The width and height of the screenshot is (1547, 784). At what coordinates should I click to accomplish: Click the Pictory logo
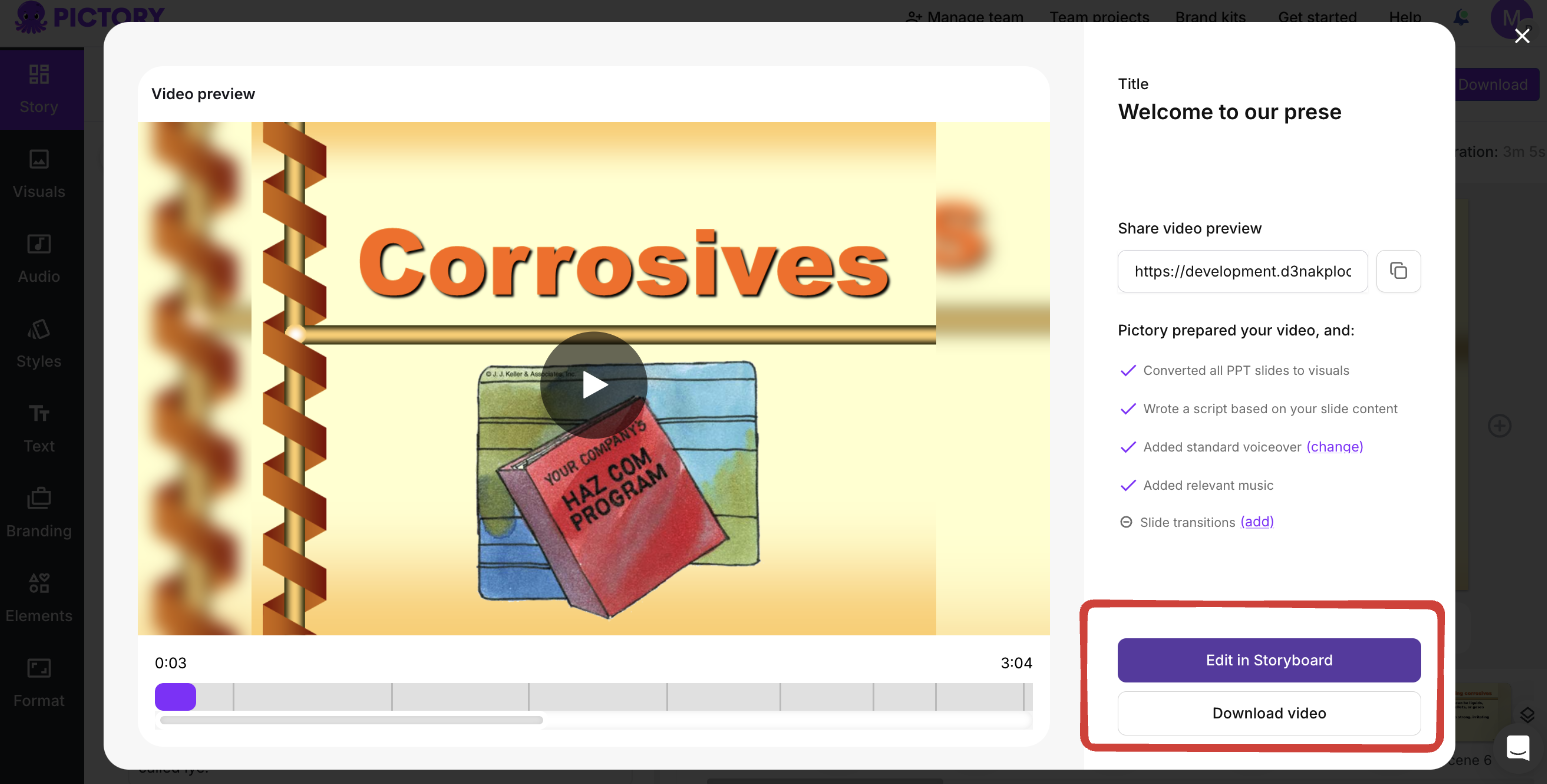coord(90,16)
